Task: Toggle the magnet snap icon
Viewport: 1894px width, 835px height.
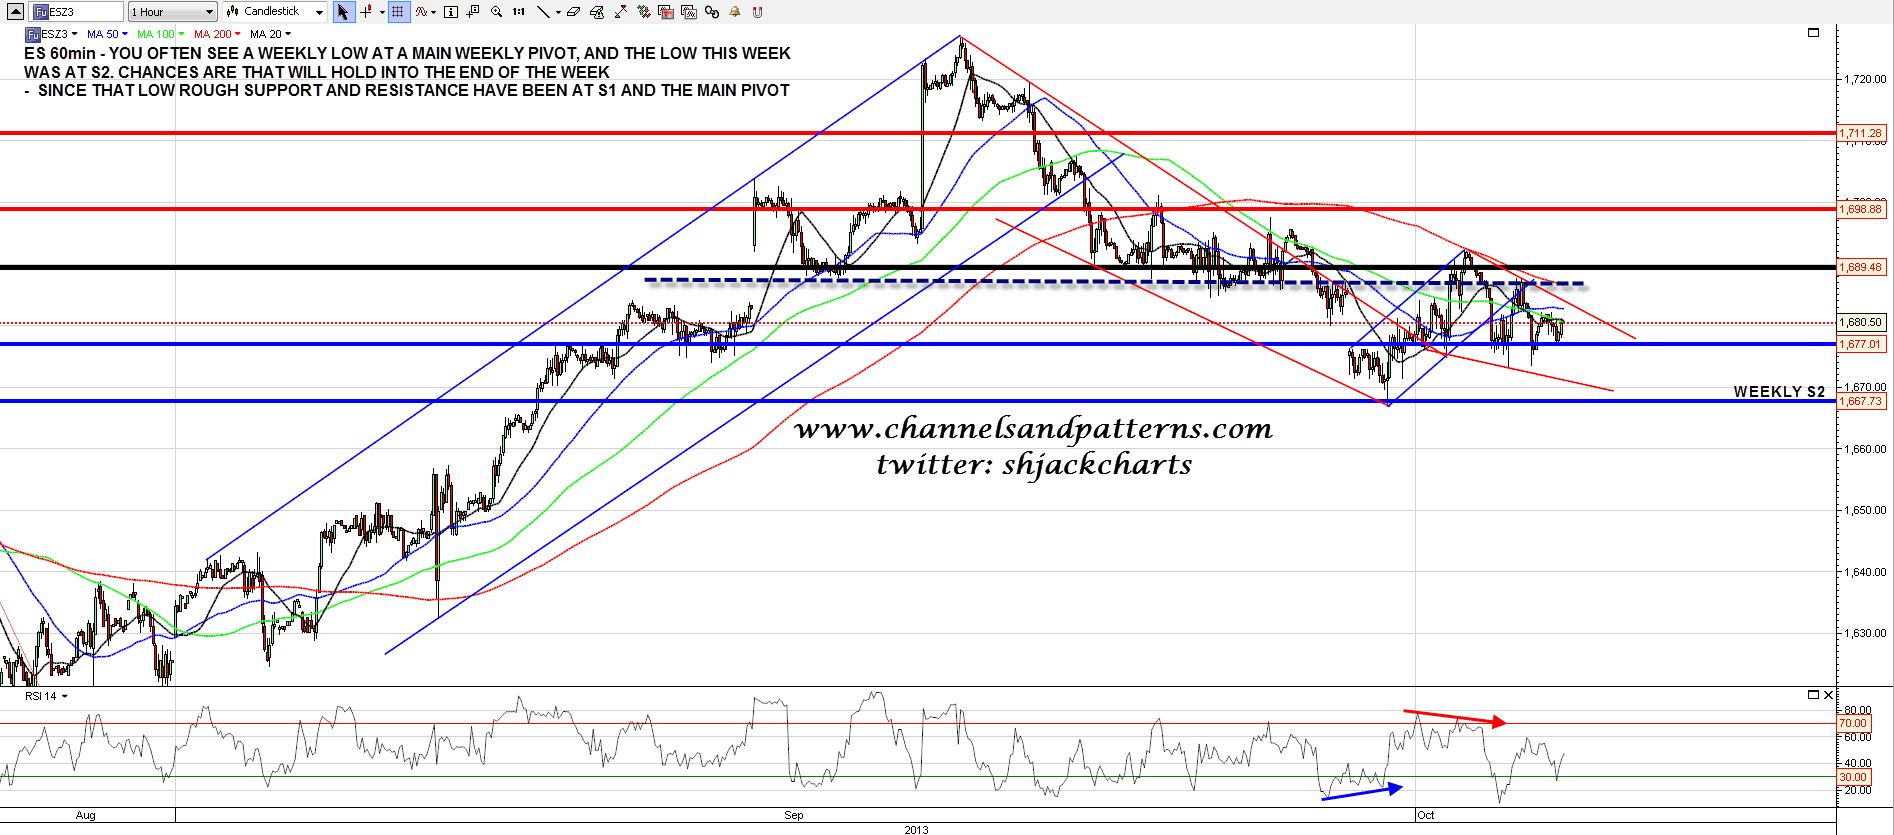Action: (757, 12)
